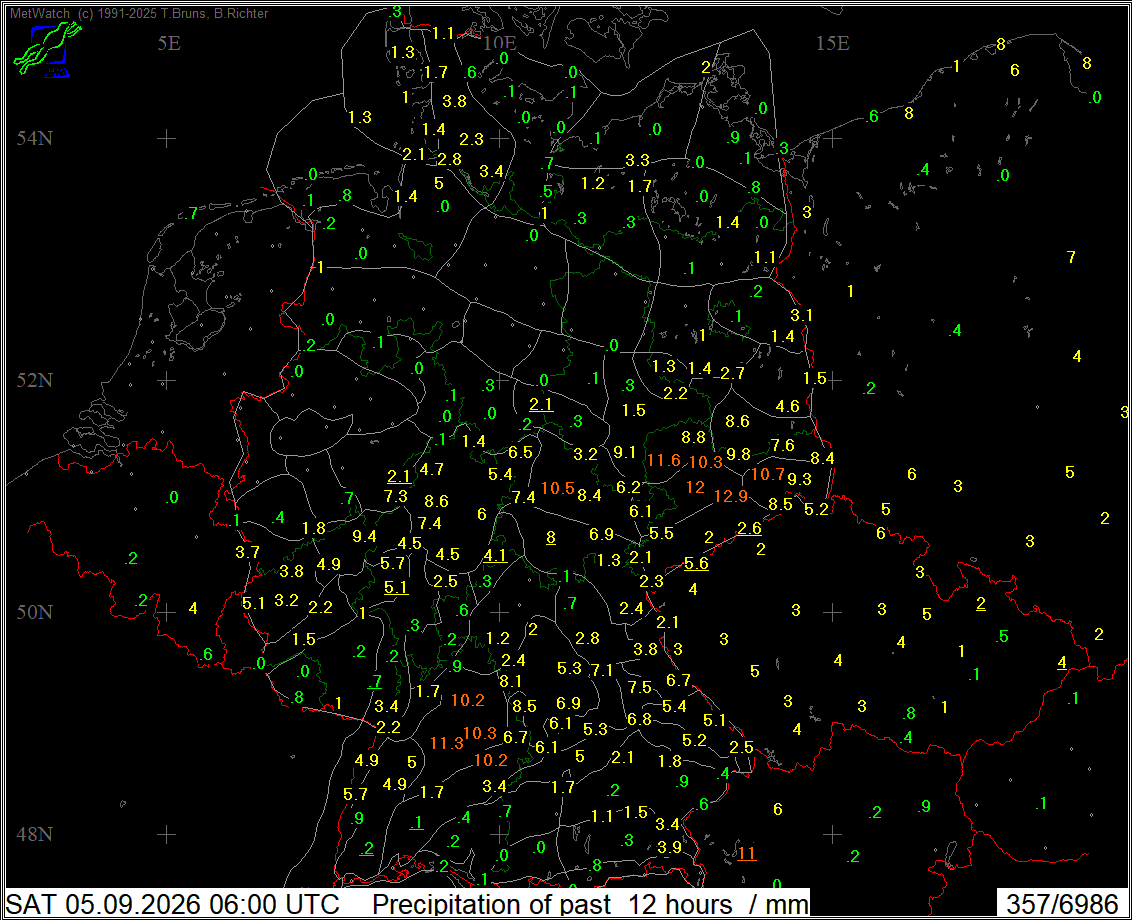Viewport: 1132px width, 920px height.
Task: Click the orange 11.6 station value
Action: pyautogui.click(x=663, y=460)
